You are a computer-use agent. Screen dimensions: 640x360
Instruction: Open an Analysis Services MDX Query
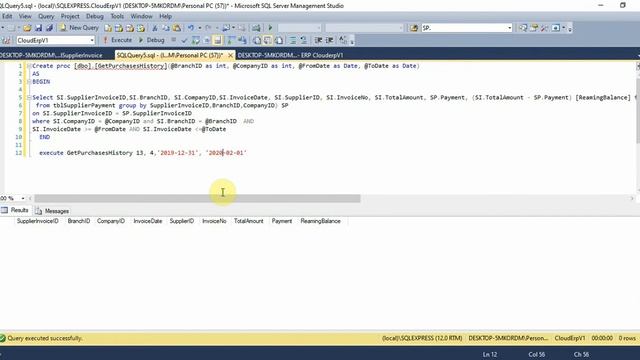(119, 28)
